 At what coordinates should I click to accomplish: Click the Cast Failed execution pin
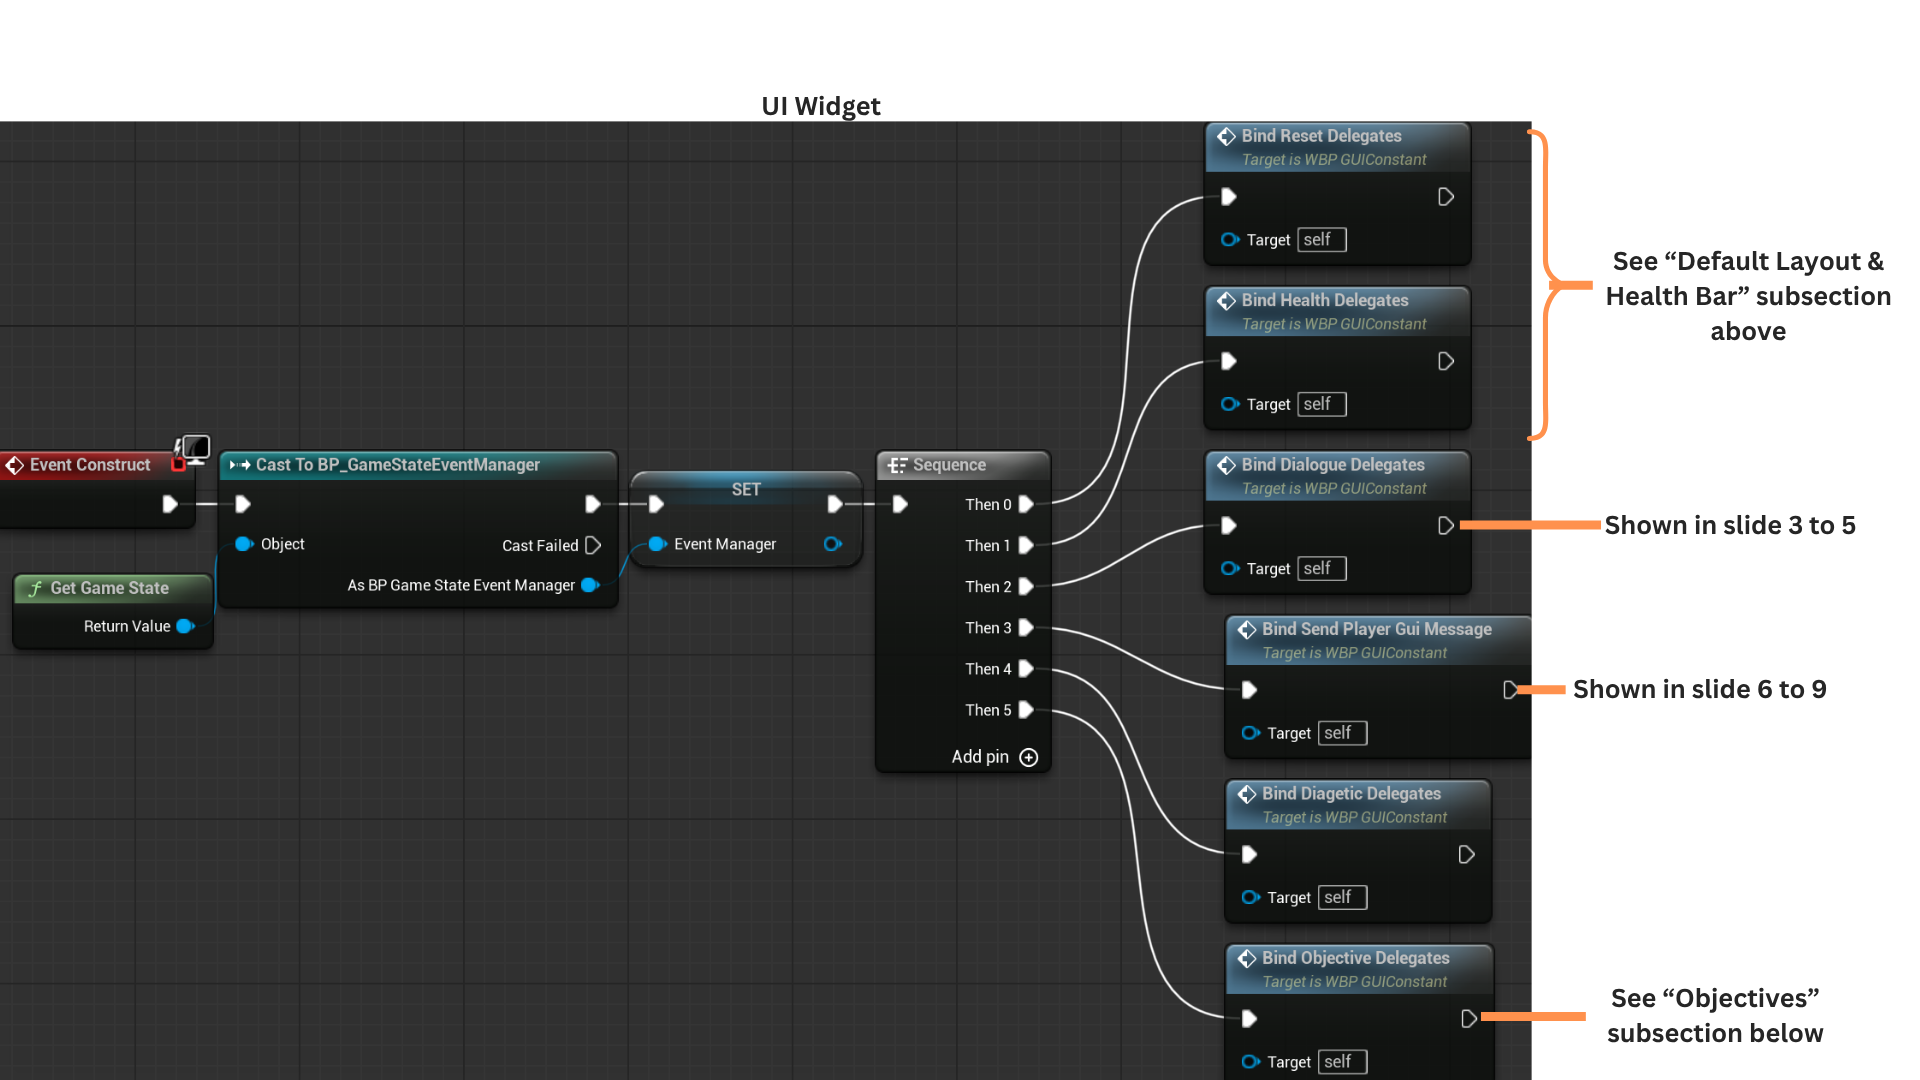pos(593,545)
